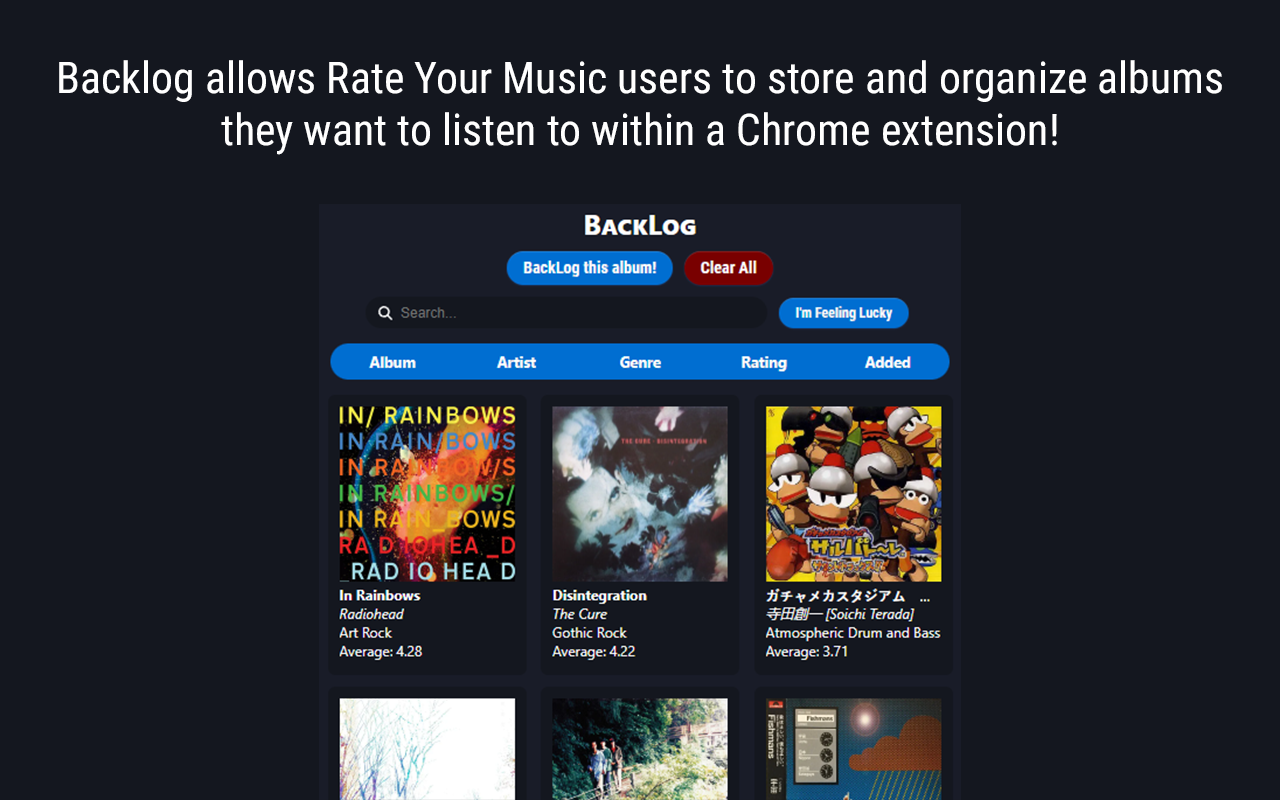Sort albums by date Added

coord(887,362)
